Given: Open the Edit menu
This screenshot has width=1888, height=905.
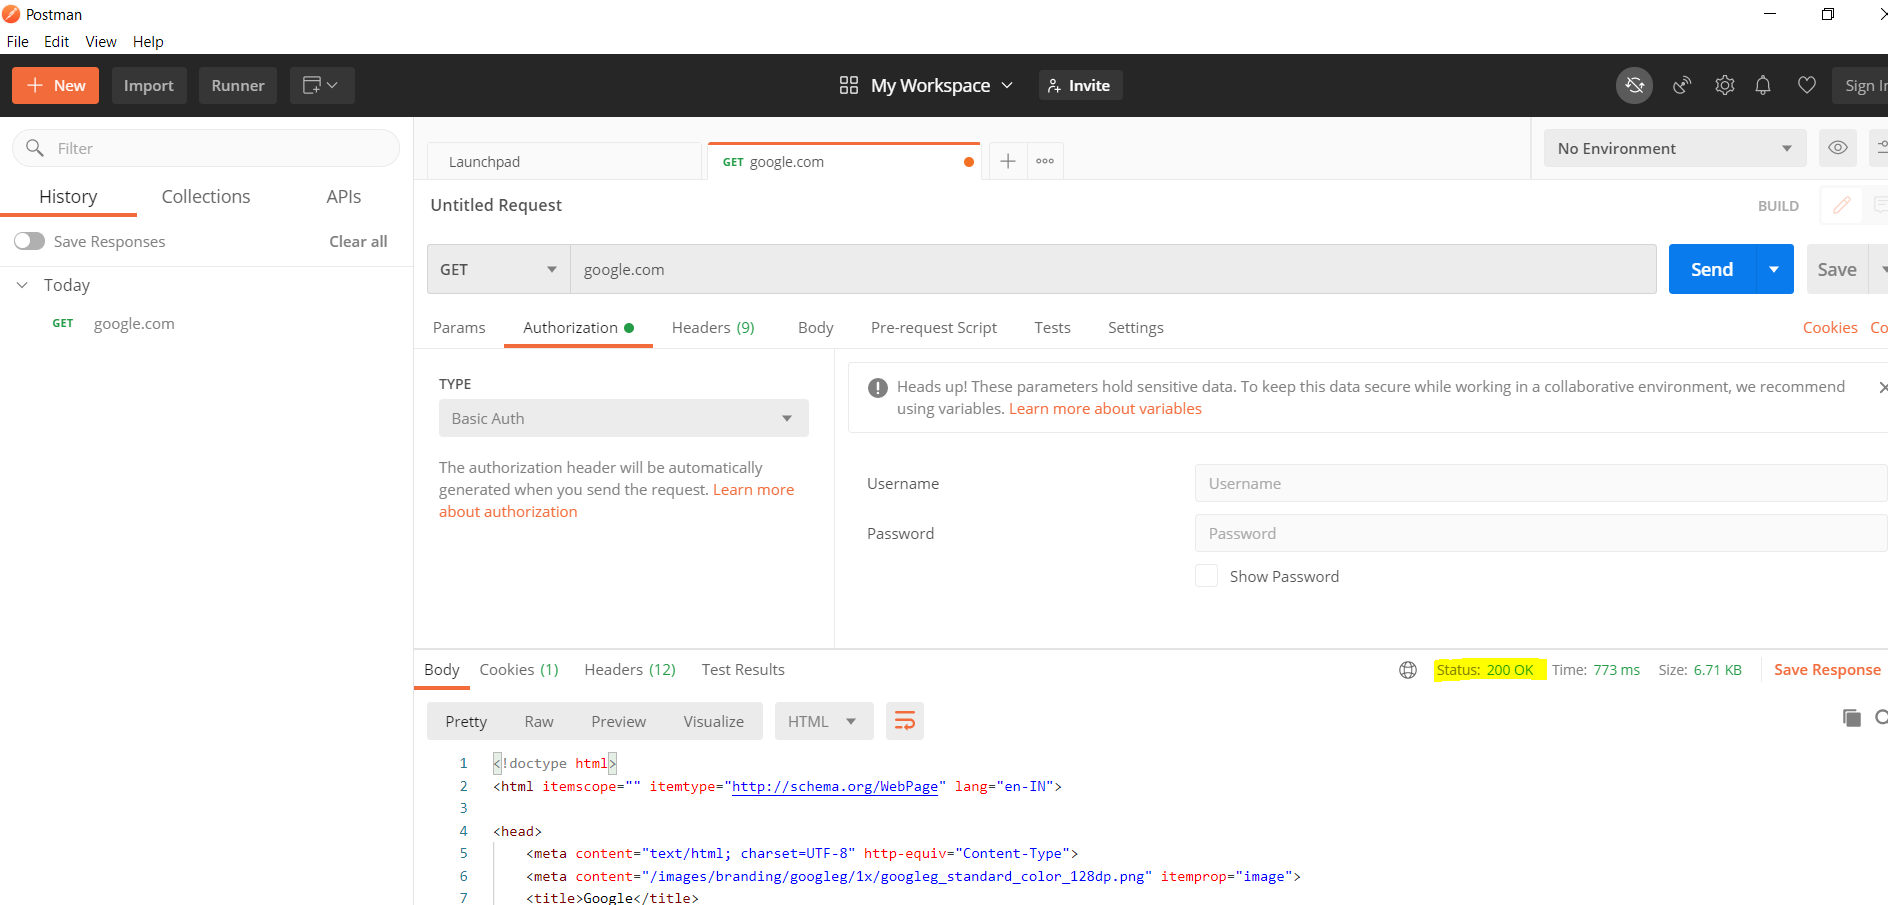Looking at the screenshot, I should [56, 42].
